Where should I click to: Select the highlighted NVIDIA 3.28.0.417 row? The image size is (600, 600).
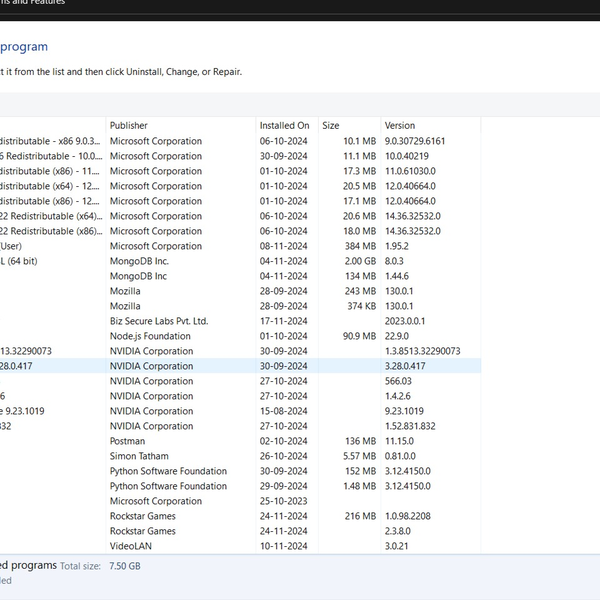151,366
